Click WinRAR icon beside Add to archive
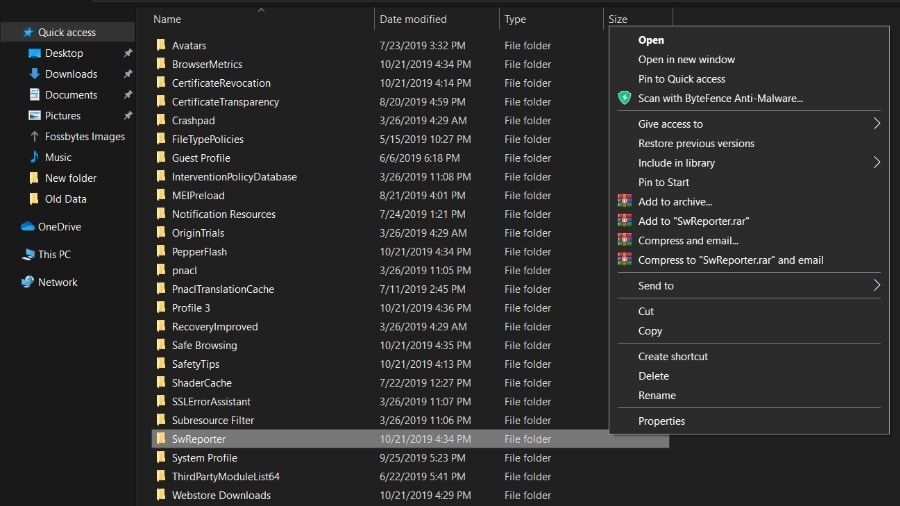900x506 pixels. [624, 201]
